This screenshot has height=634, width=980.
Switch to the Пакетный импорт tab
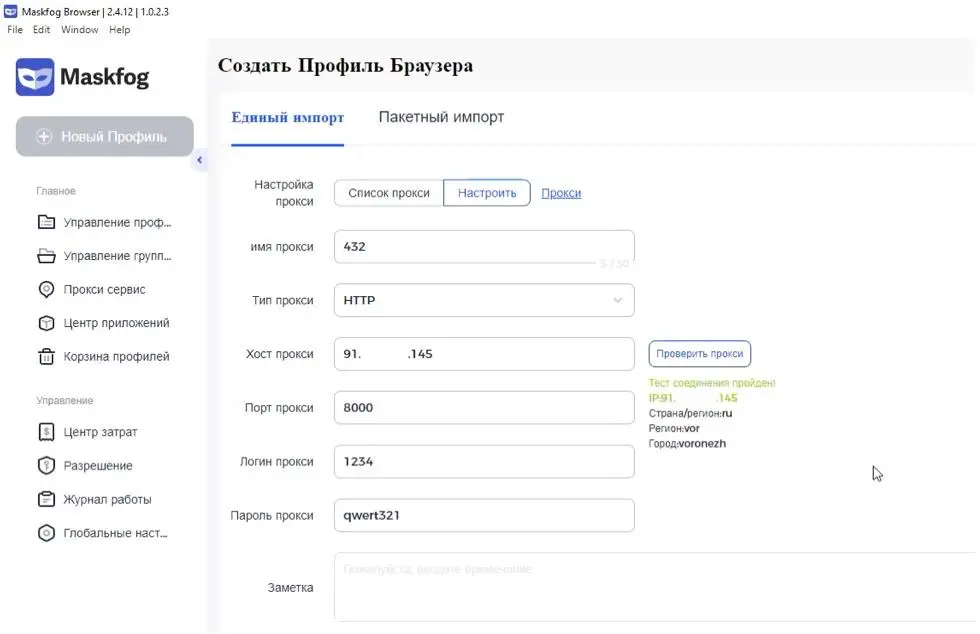point(440,116)
